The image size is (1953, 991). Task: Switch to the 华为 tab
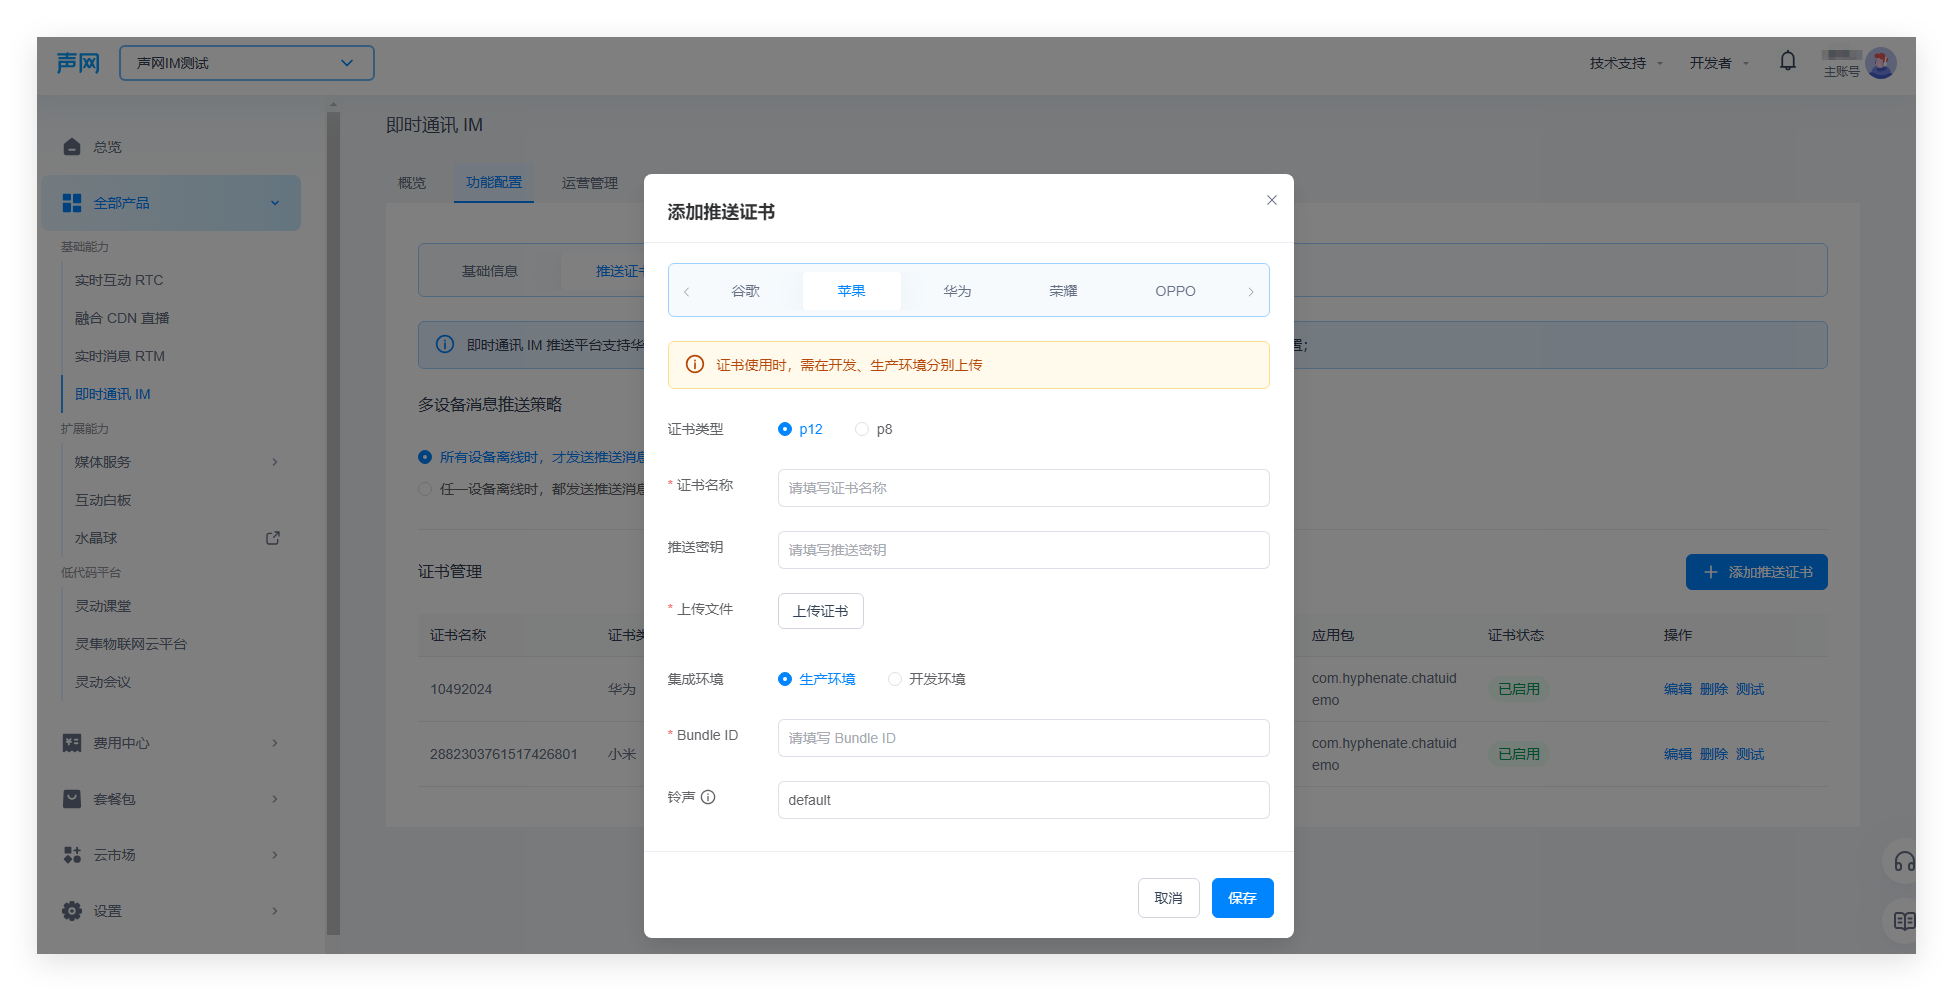pyautogui.click(x=957, y=291)
